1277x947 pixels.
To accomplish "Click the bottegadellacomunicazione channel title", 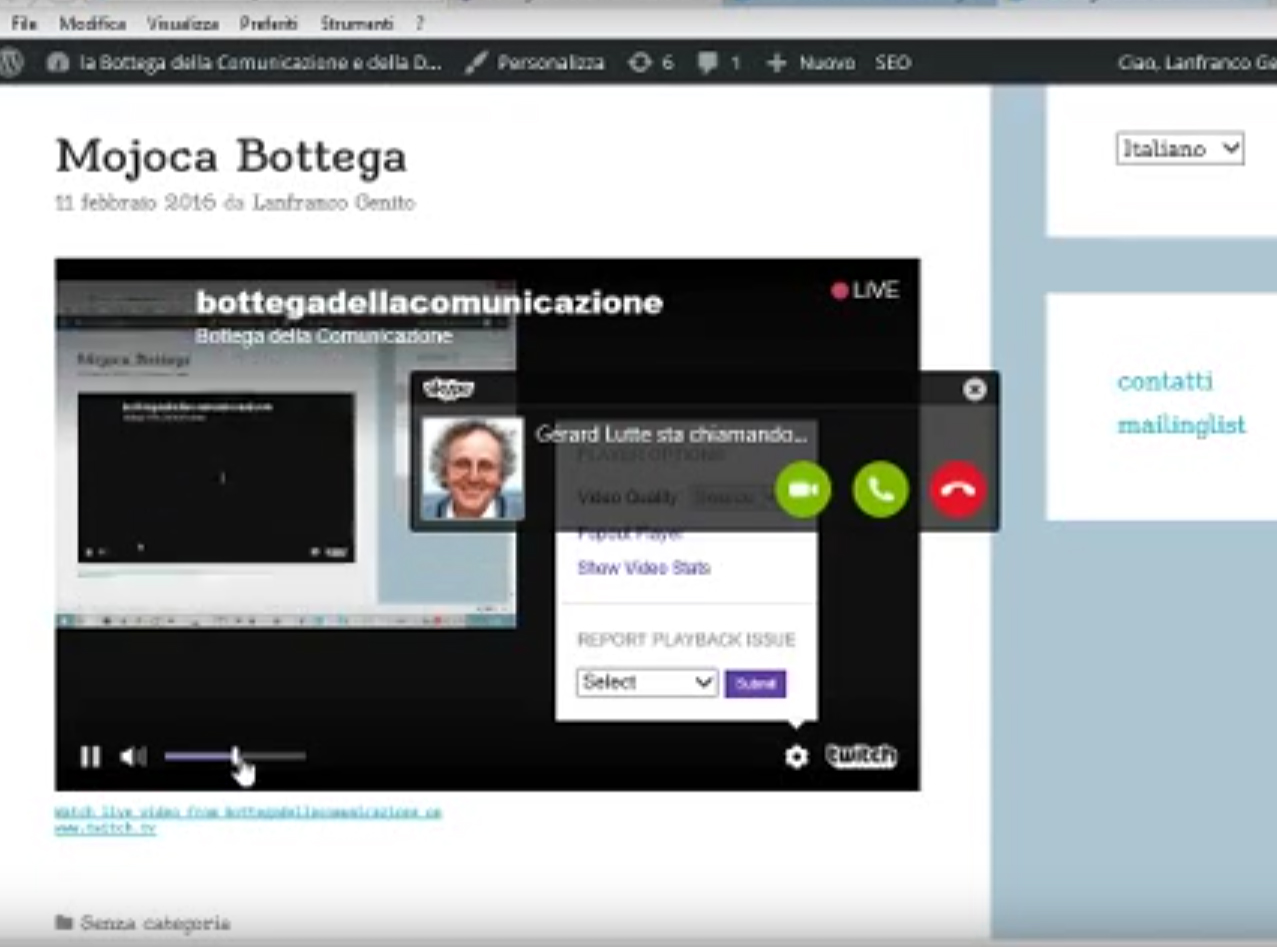I will (x=429, y=302).
